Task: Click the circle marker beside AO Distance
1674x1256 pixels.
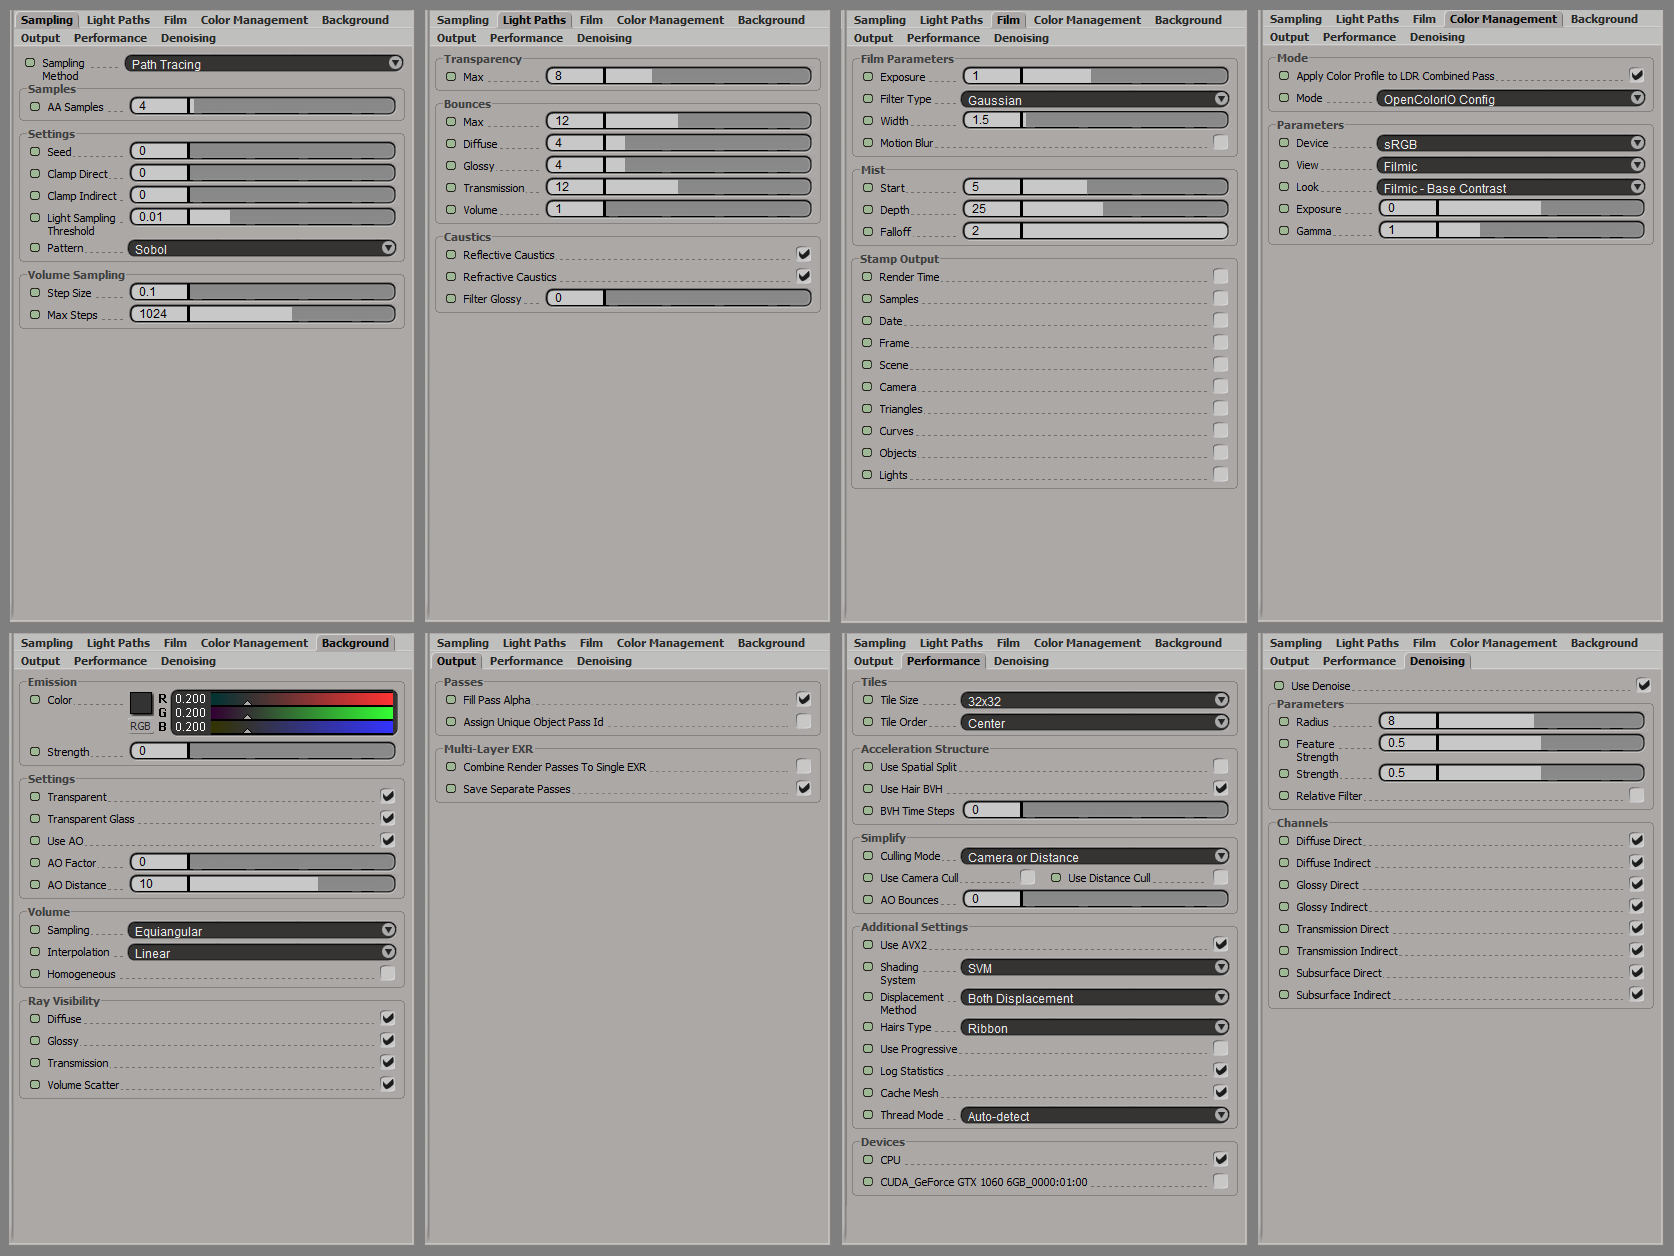Action: tap(35, 885)
